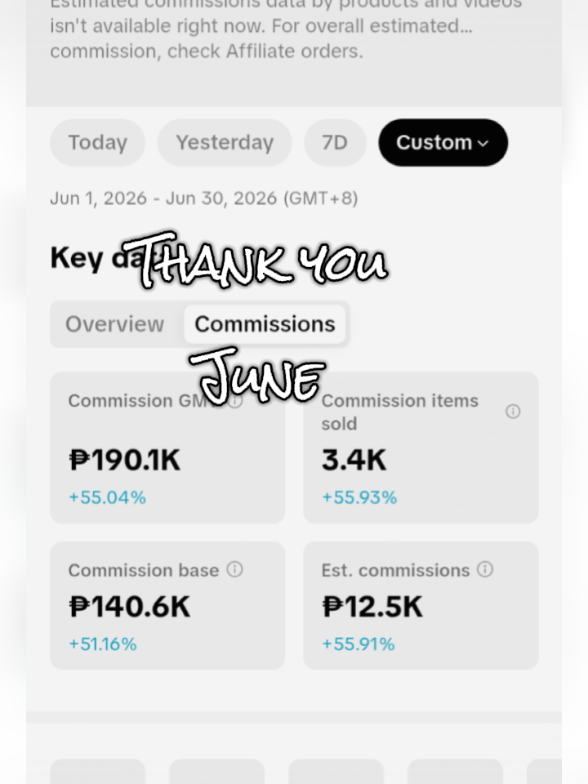Open the Est. commissions ₱12.5K card
The height and width of the screenshot is (784, 588).
click(421, 606)
